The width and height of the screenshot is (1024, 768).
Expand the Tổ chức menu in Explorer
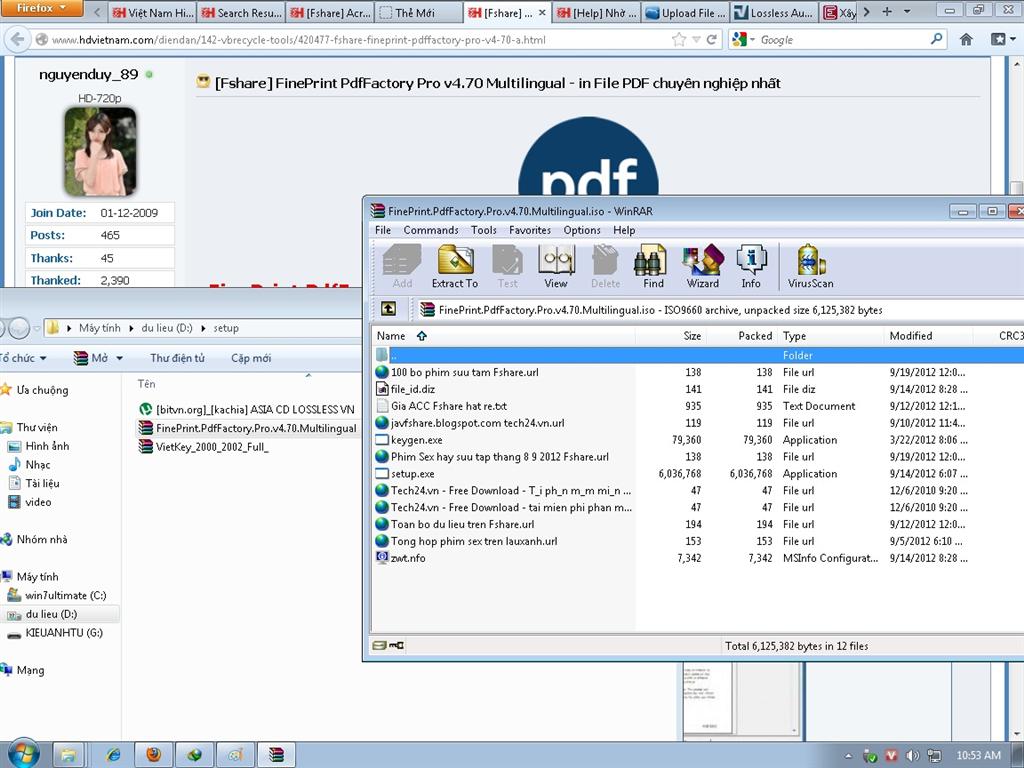coord(24,358)
